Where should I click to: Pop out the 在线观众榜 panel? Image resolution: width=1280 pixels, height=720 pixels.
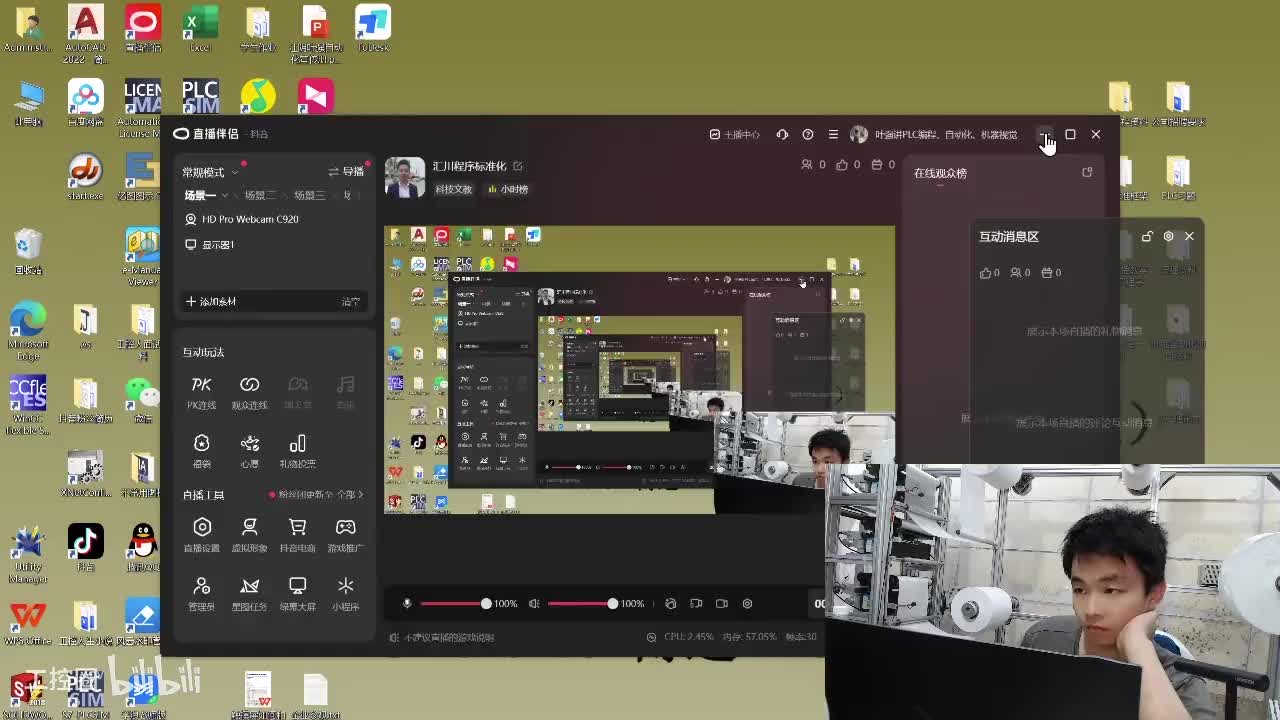click(1087, 172)
